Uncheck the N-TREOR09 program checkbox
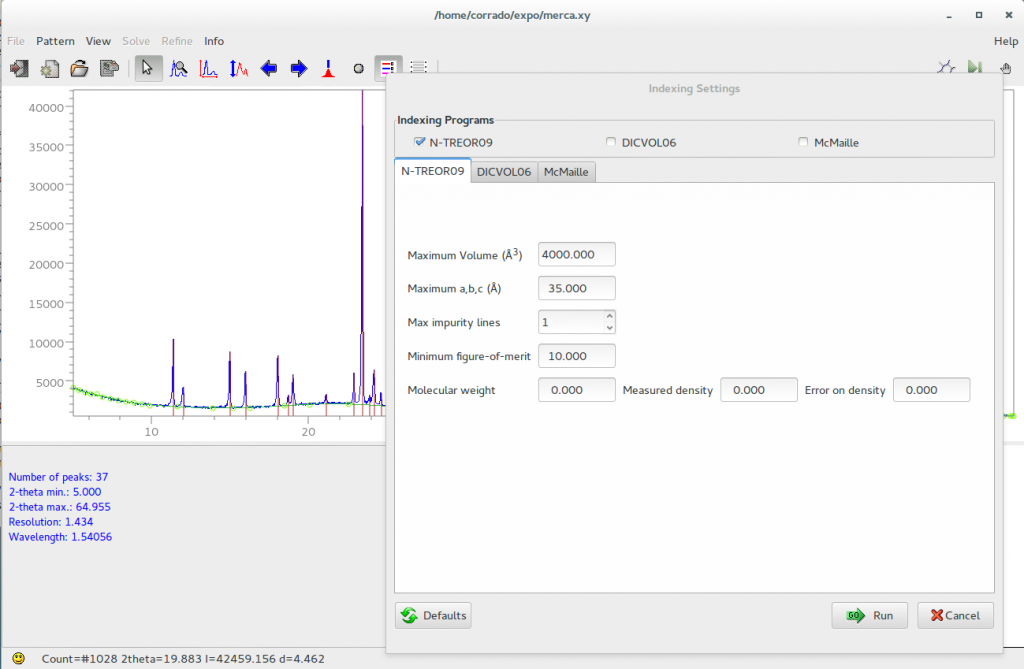This screenshot has height=669, width=1024. [x=419, y=142]
